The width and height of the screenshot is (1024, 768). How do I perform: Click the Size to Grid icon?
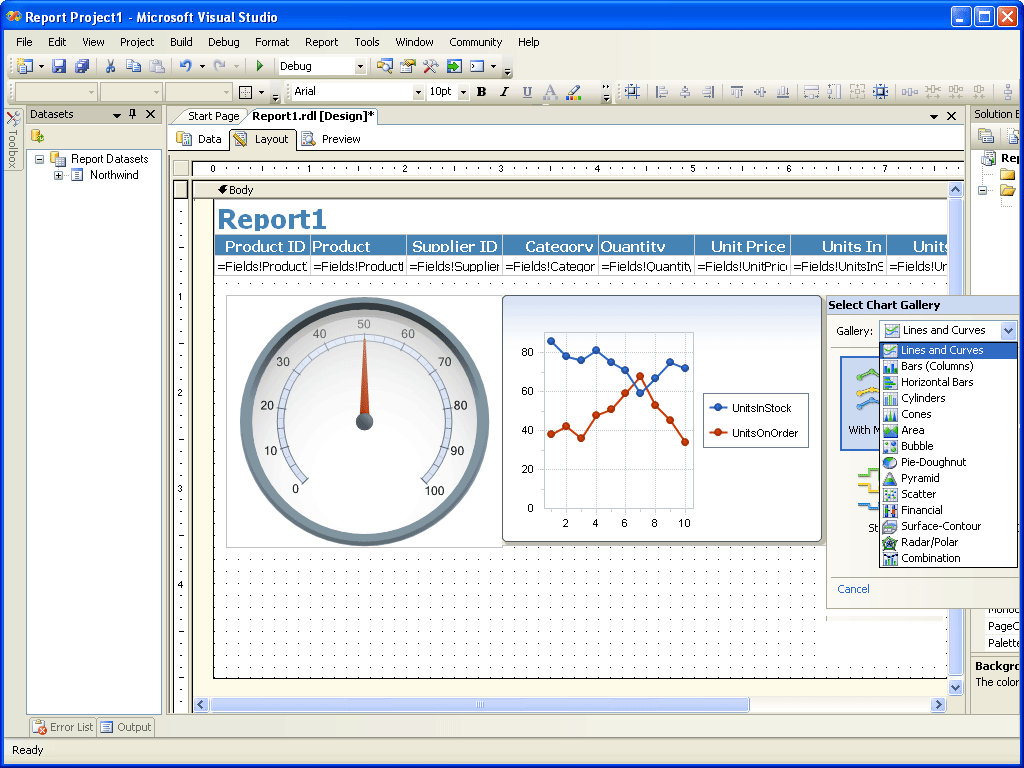[880, 92]
